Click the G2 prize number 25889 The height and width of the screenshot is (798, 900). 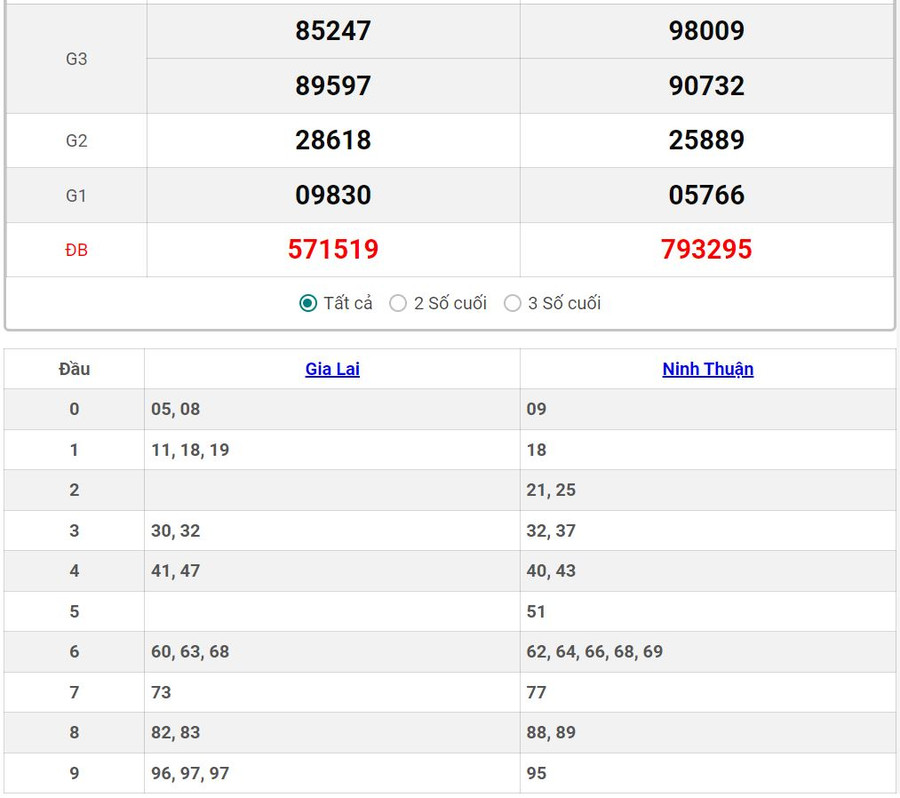pos(706,140)
